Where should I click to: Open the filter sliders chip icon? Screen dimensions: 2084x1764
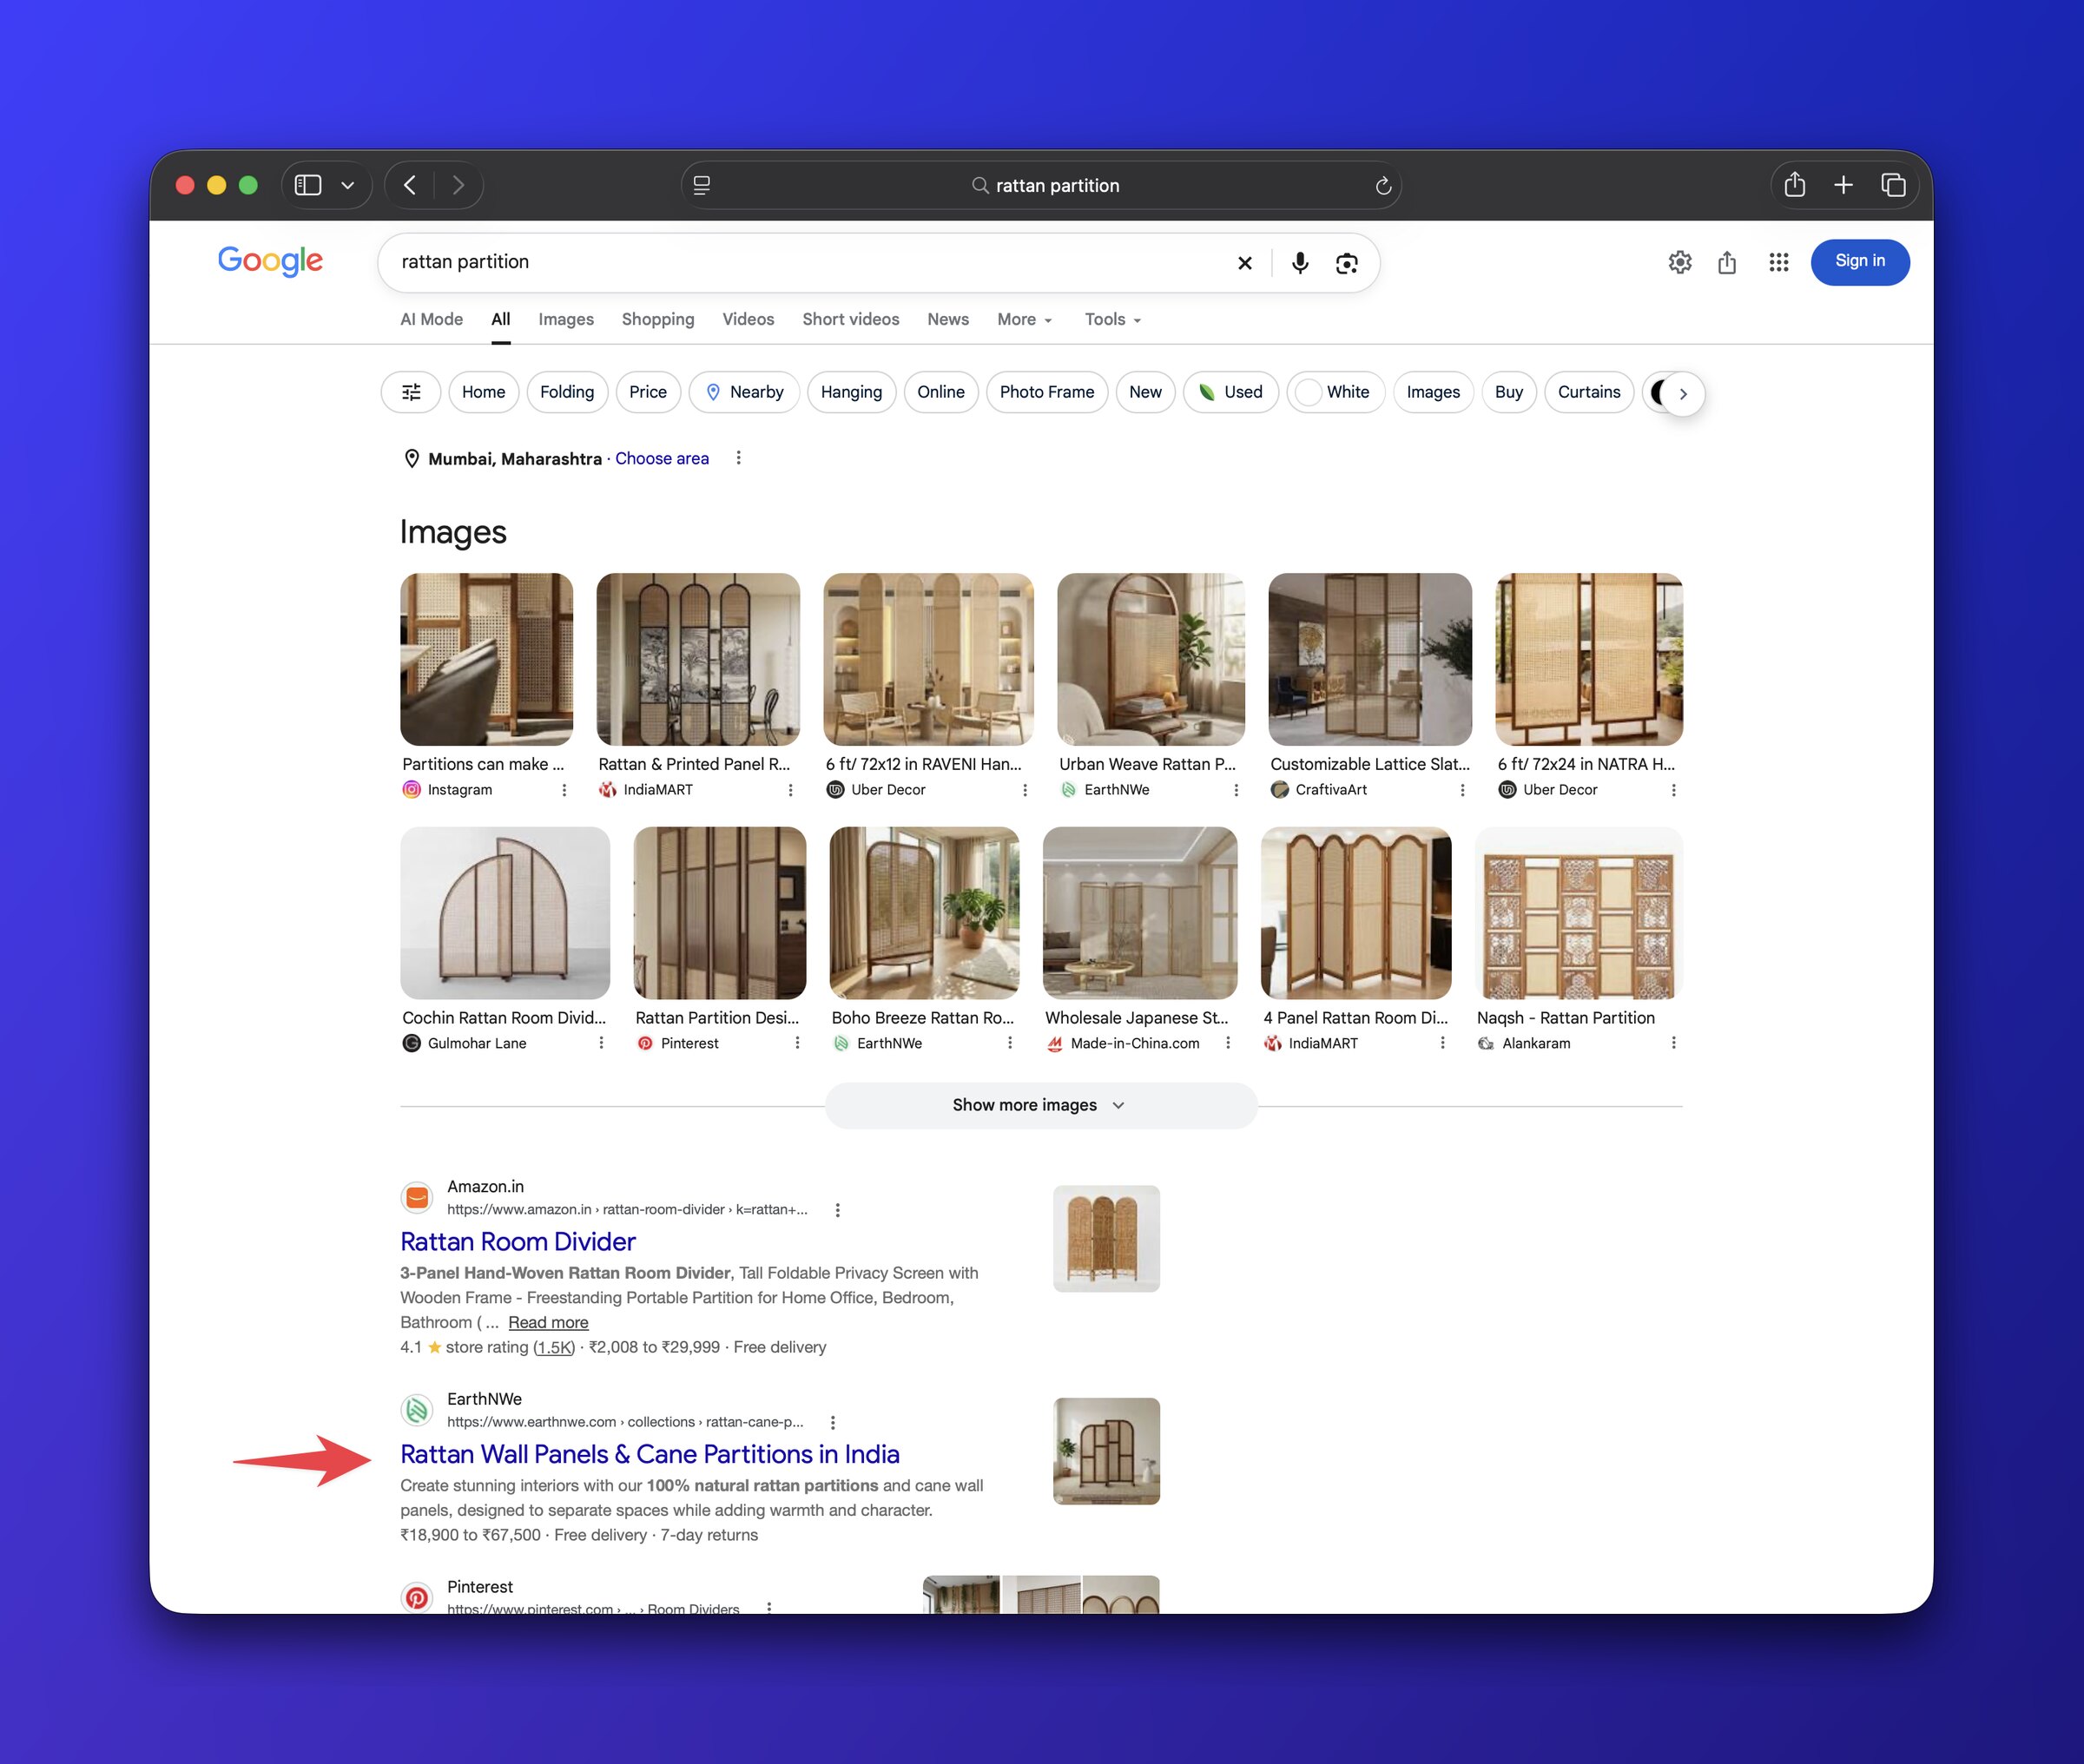[x=411, y=392]
